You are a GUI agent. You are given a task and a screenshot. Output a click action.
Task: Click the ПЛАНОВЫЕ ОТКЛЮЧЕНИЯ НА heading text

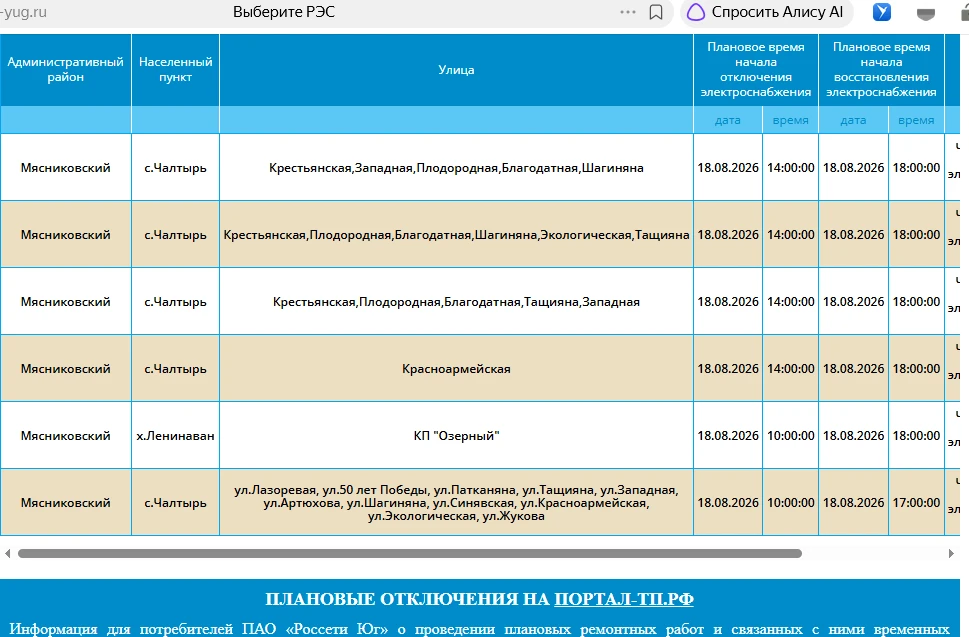(407, 599)
